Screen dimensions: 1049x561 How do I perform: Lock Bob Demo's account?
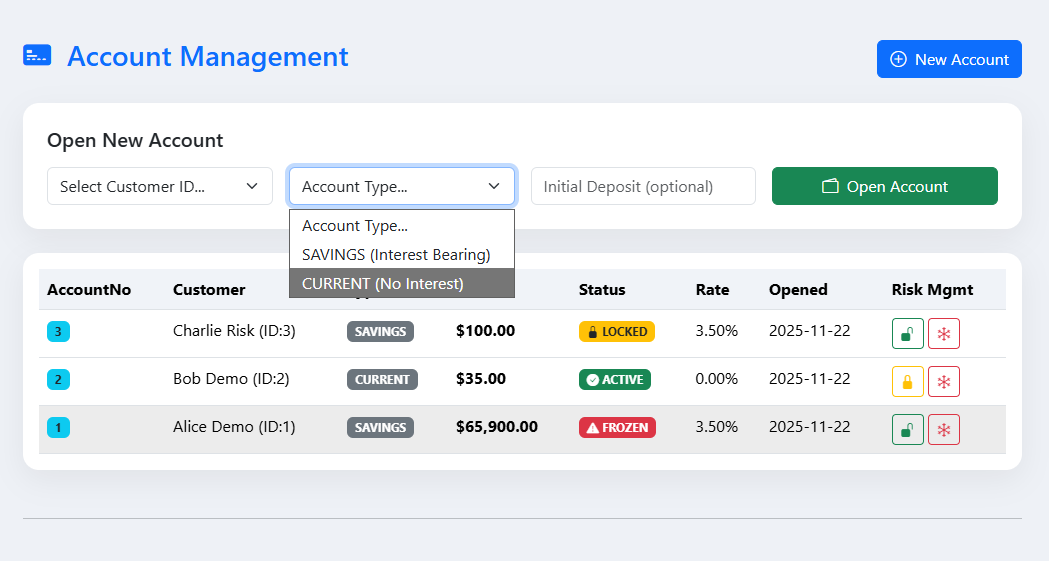pyautogui.click(x=907, y=381)
